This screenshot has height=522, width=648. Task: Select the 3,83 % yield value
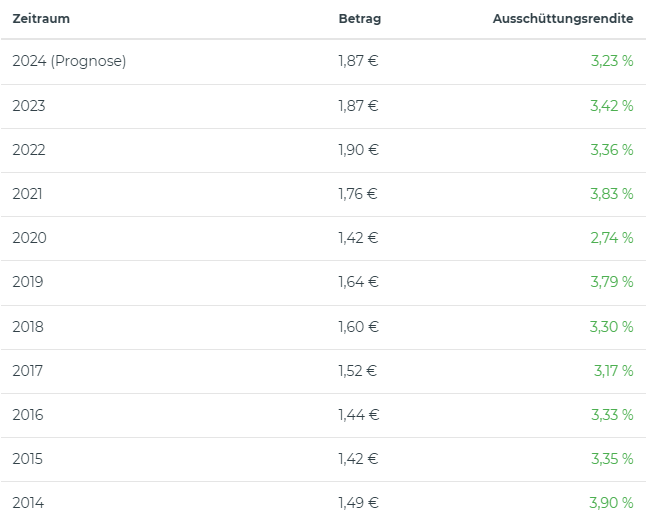611,194
